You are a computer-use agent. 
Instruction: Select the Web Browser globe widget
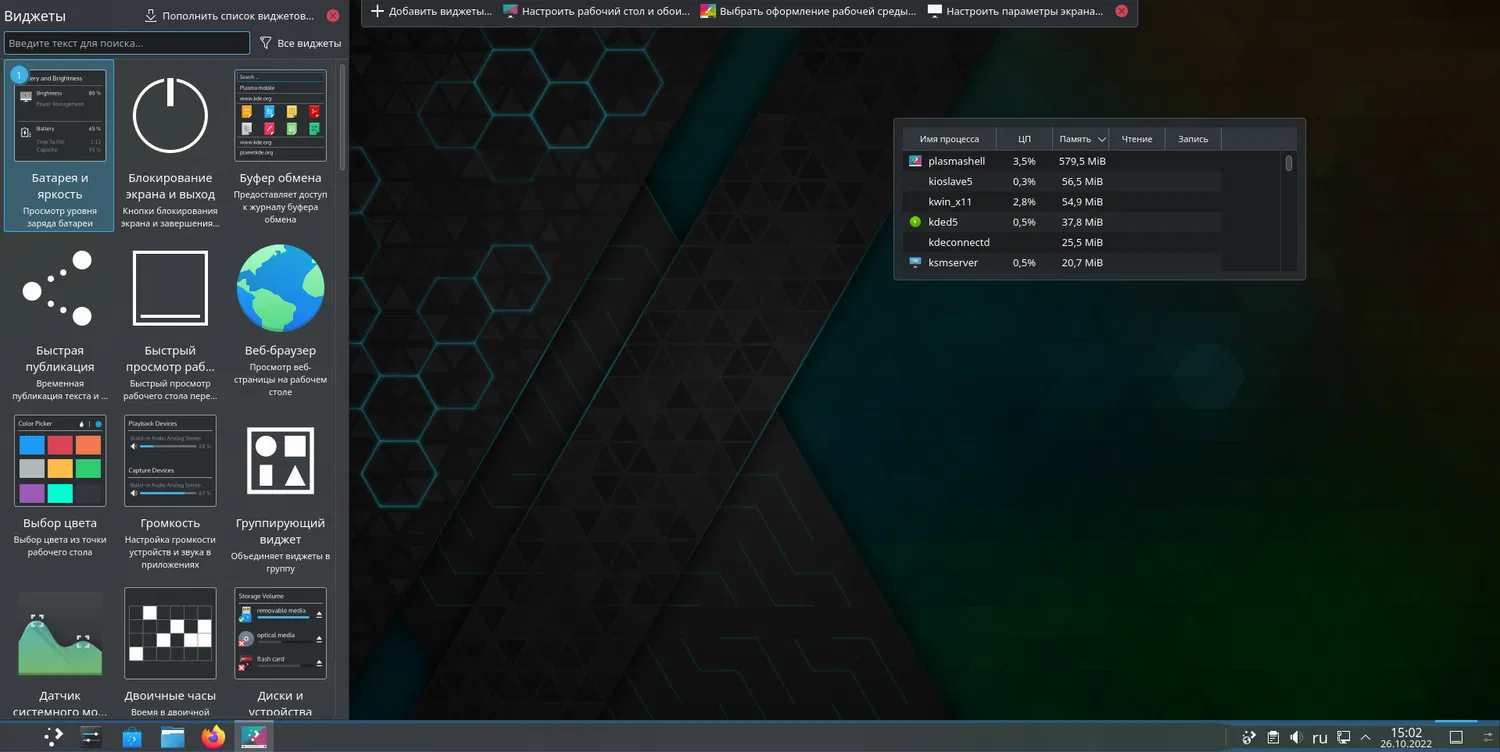pos(280,288)
